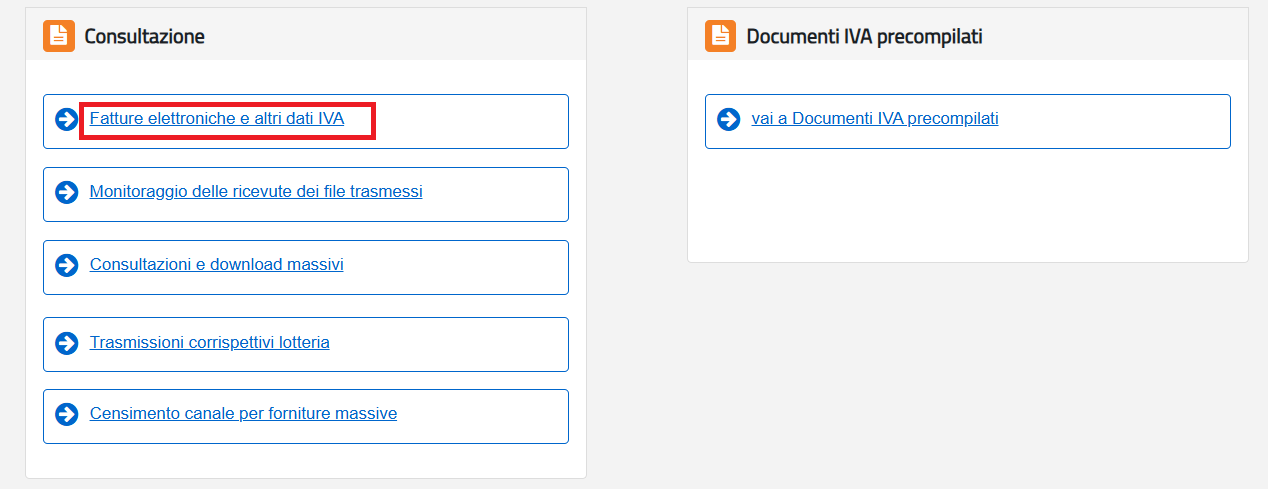Click the arrow icon beside Trasmissioni corrispettivi lotteria
The width and height of the screenshot is (1268, 489).
tap(67, 343)
